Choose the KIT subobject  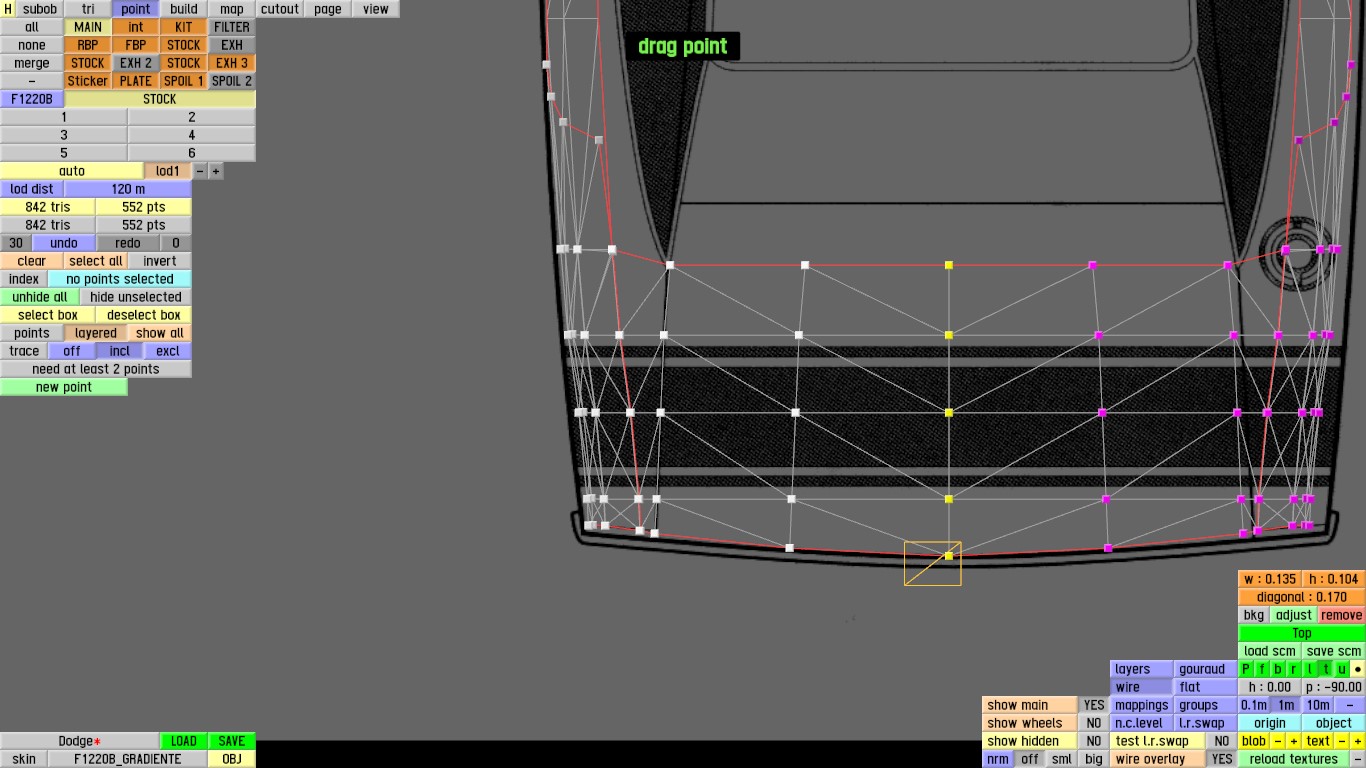[184, 27]
